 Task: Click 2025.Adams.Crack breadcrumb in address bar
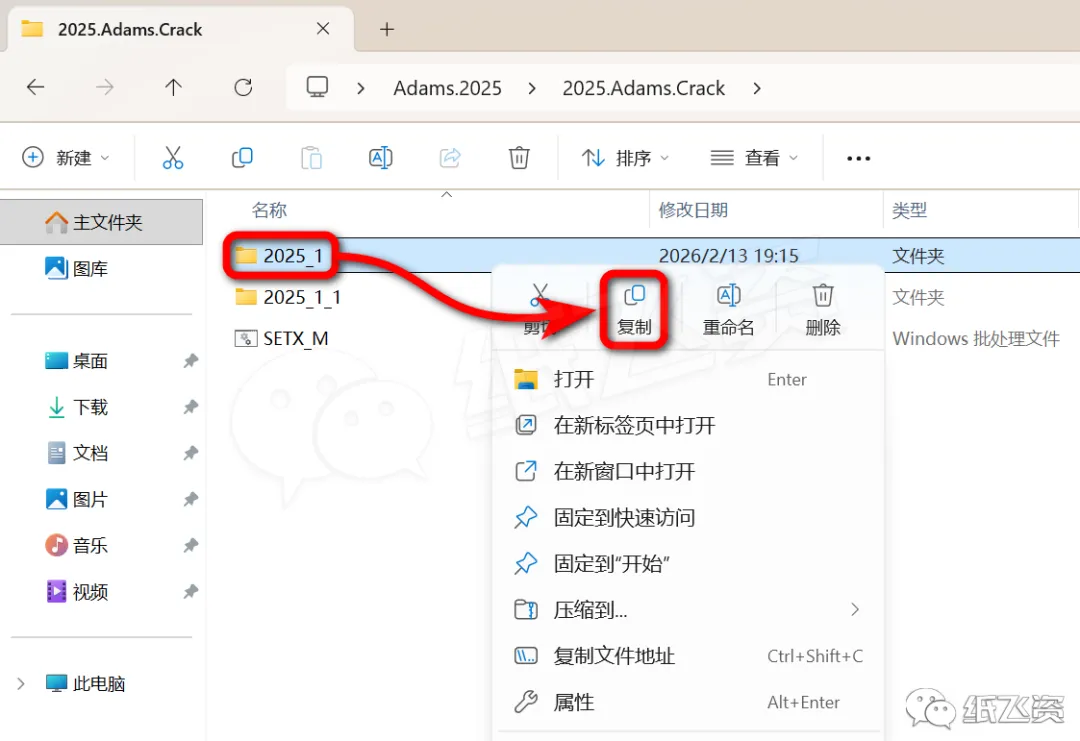pos(643,88)
